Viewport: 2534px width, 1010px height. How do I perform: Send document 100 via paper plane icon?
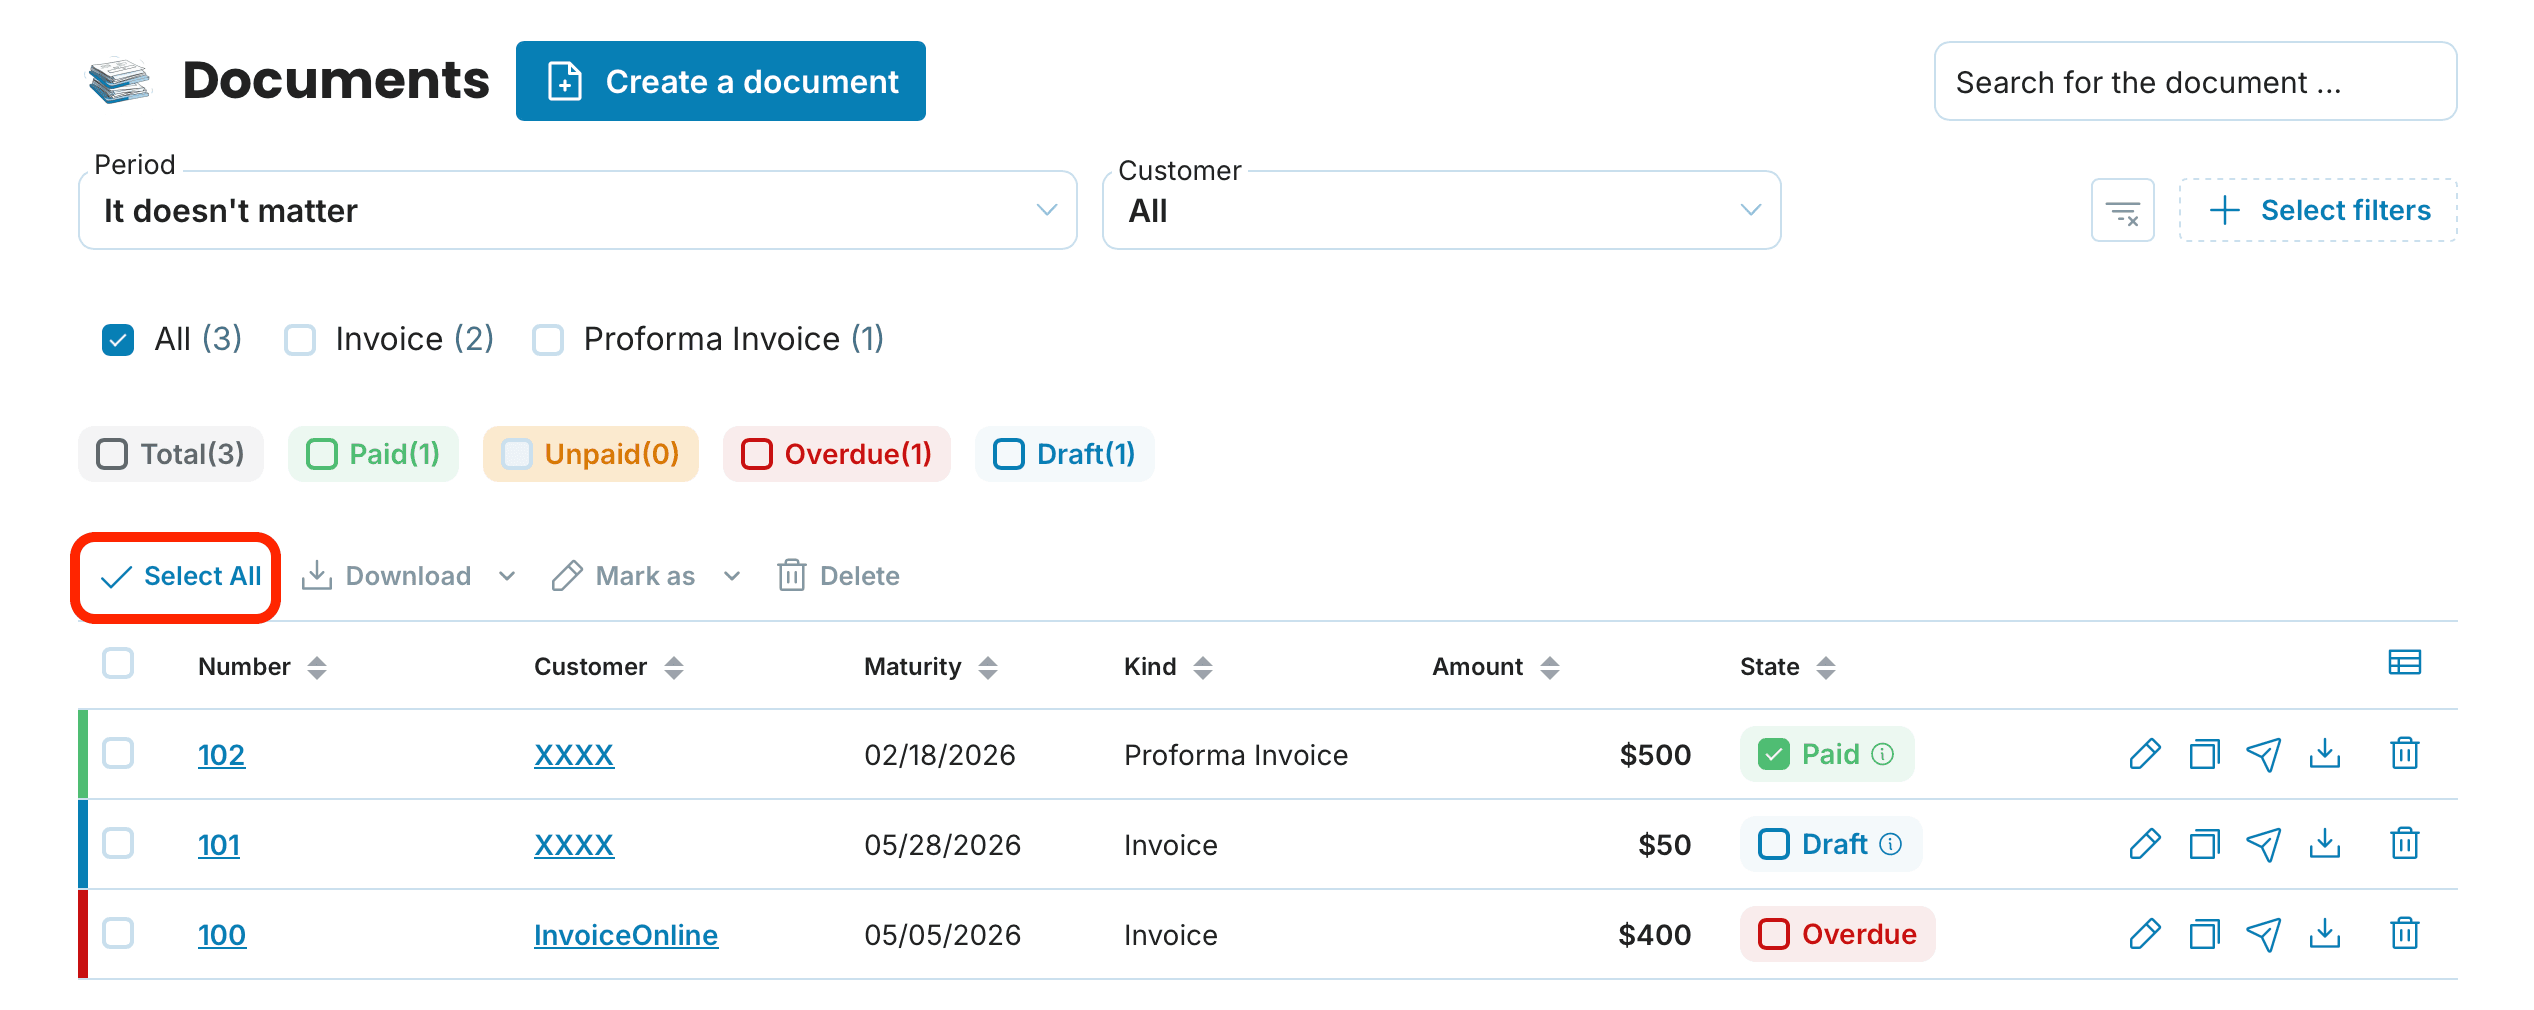click(x=2264, y=934)
